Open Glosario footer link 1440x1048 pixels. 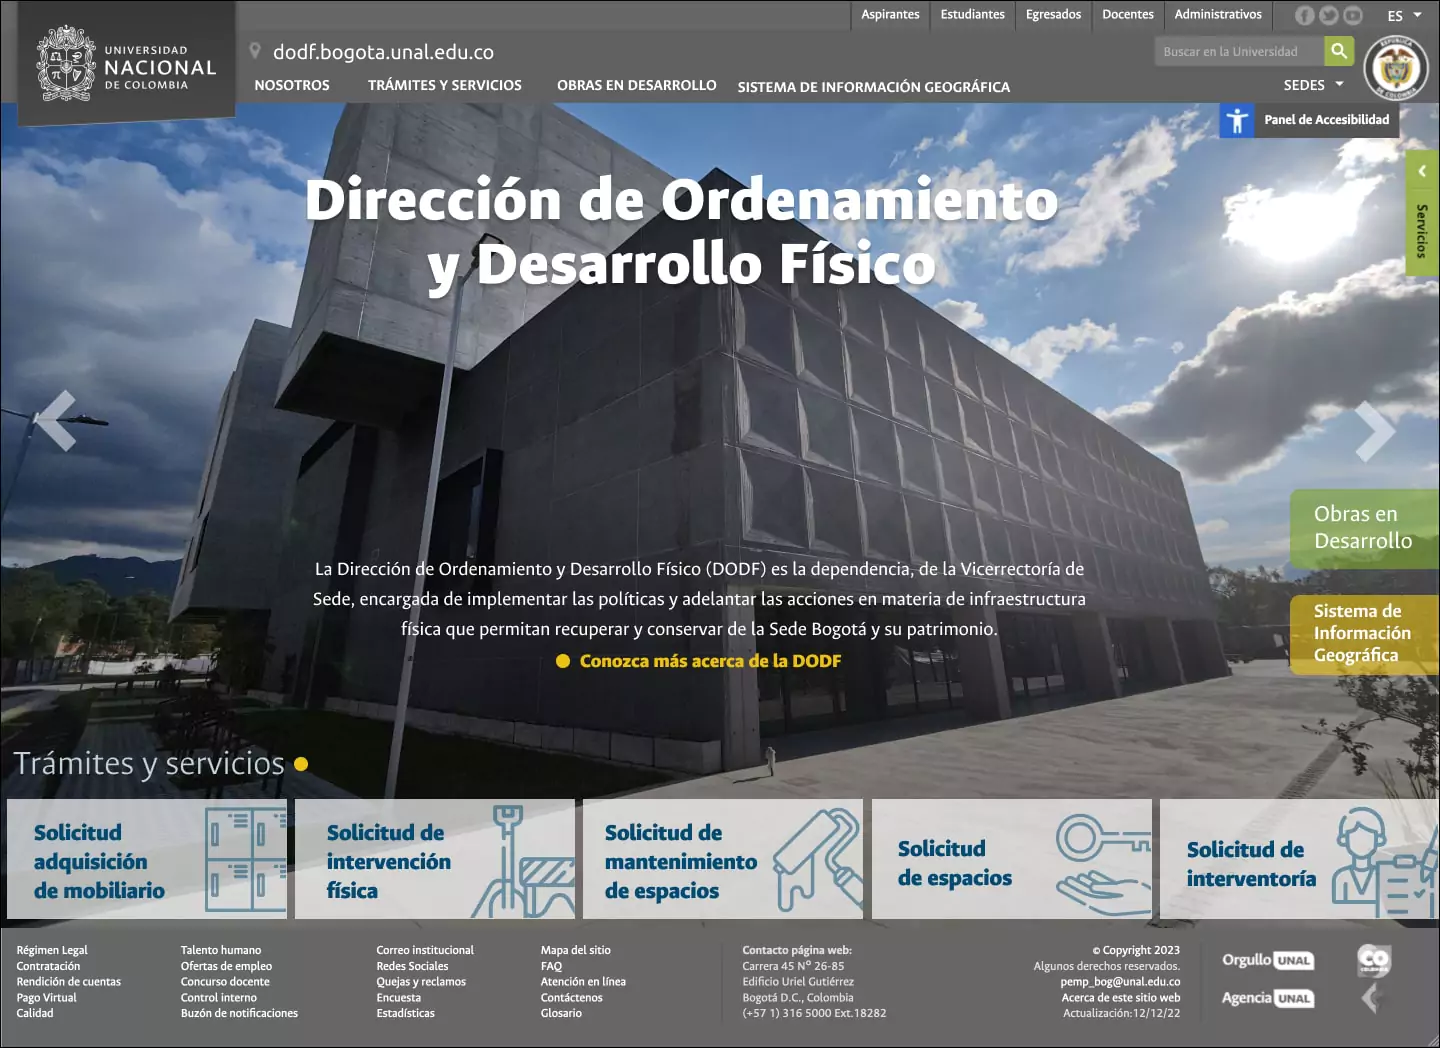click(x=561, y=1013)
